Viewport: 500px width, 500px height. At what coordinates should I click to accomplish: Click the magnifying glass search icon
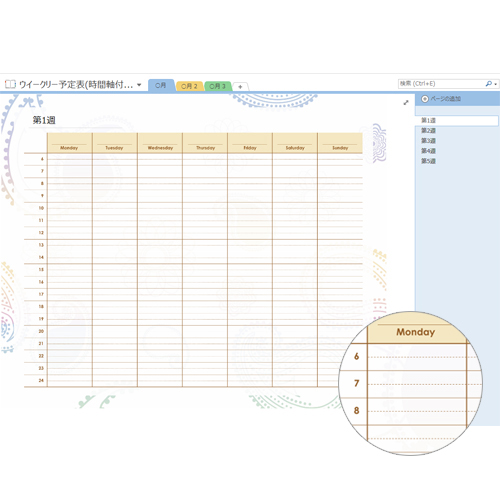click(x=488, y=84)
